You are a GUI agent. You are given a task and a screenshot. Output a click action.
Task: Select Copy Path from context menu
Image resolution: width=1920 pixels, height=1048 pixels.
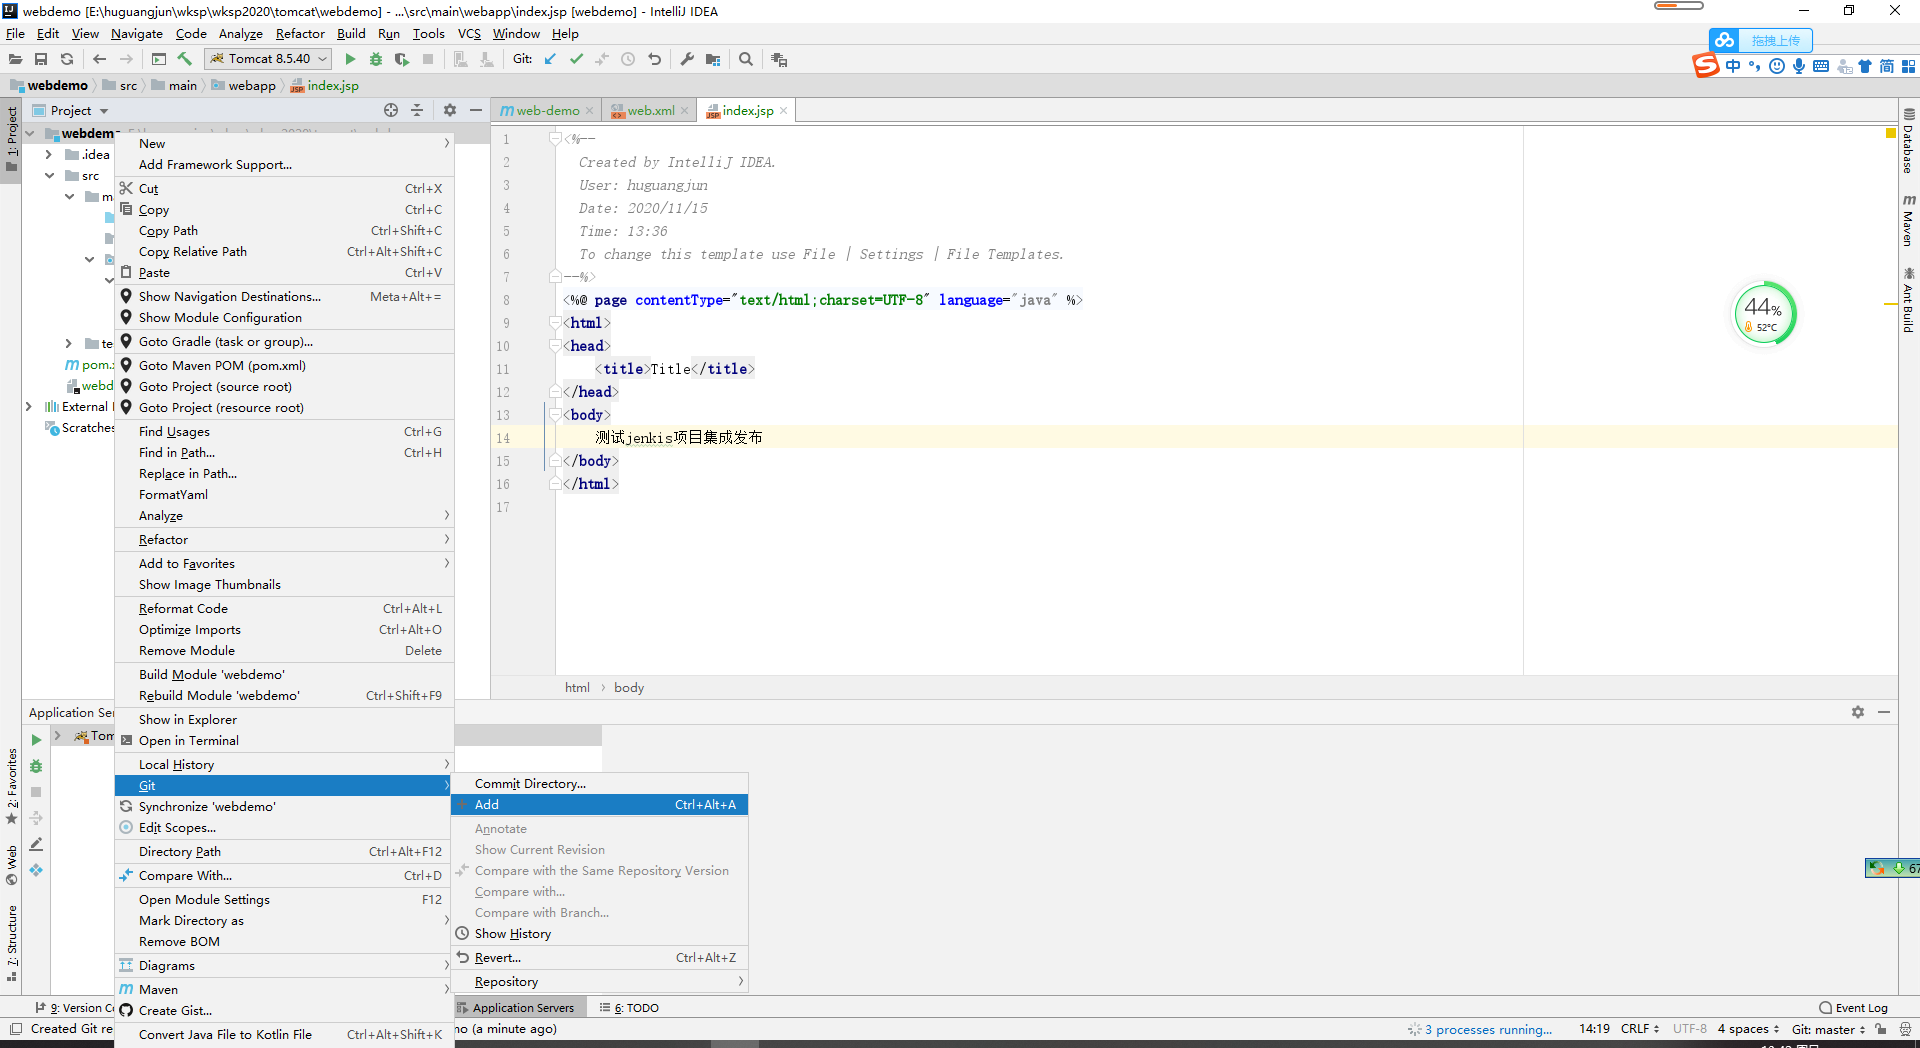[284, 230]
